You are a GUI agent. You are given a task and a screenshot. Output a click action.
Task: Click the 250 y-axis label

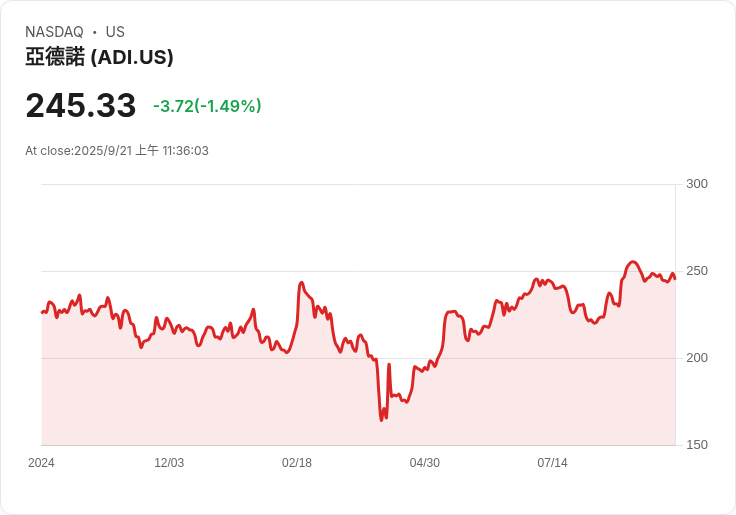697,271
